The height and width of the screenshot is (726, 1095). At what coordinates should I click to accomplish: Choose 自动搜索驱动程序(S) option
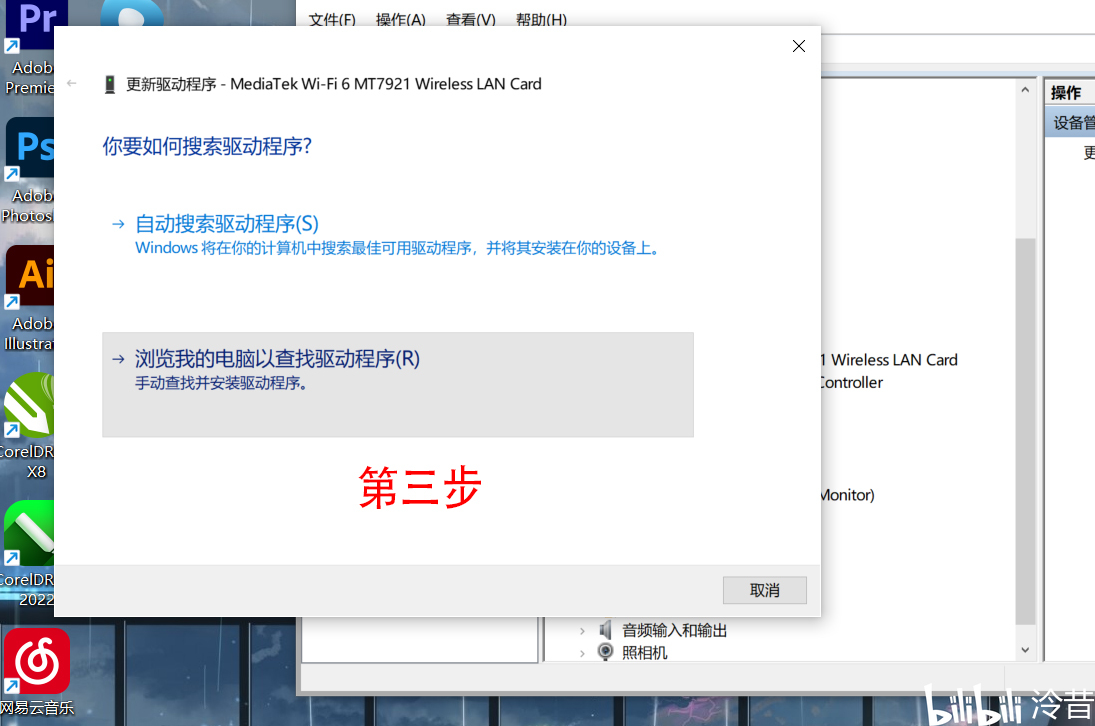[397, 235]
